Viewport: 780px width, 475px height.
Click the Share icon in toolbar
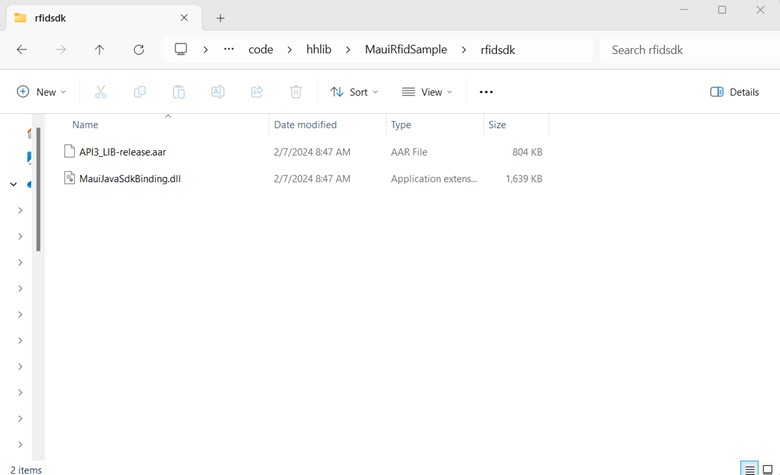[x=256, y=92]
